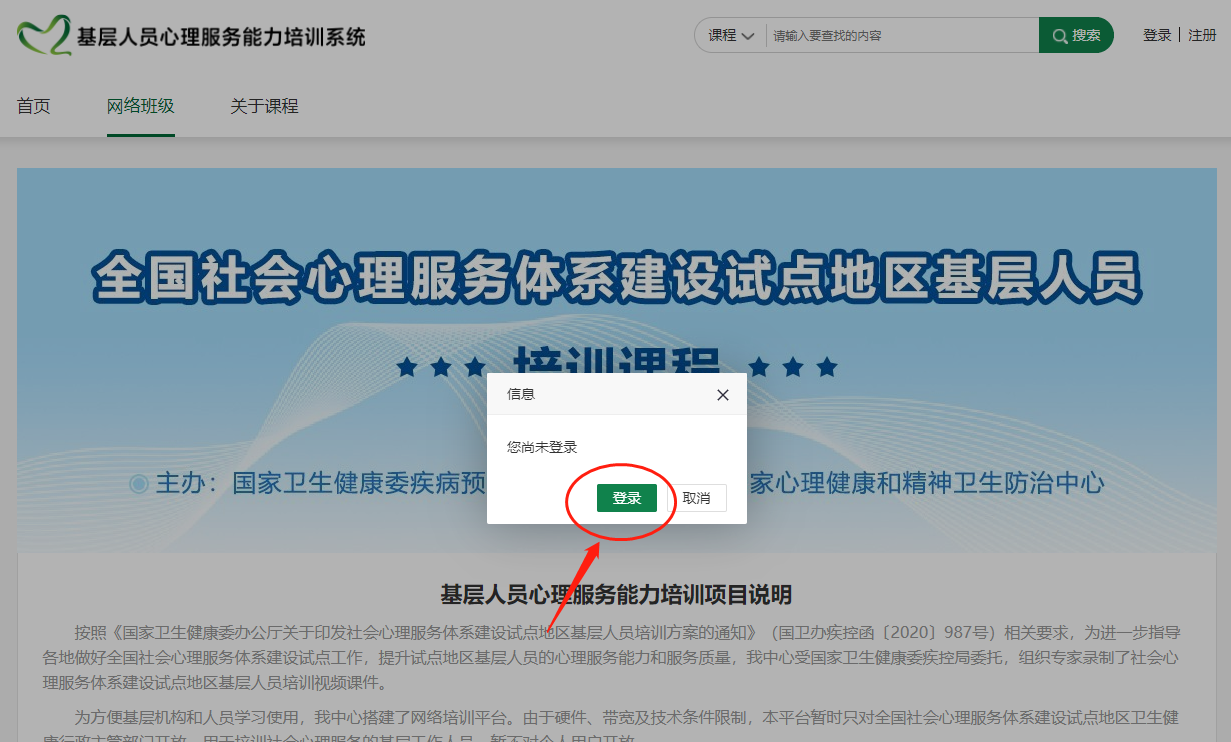Click the magnifier icon in the search button
1231x742 pixels.
coord(1059,36)
